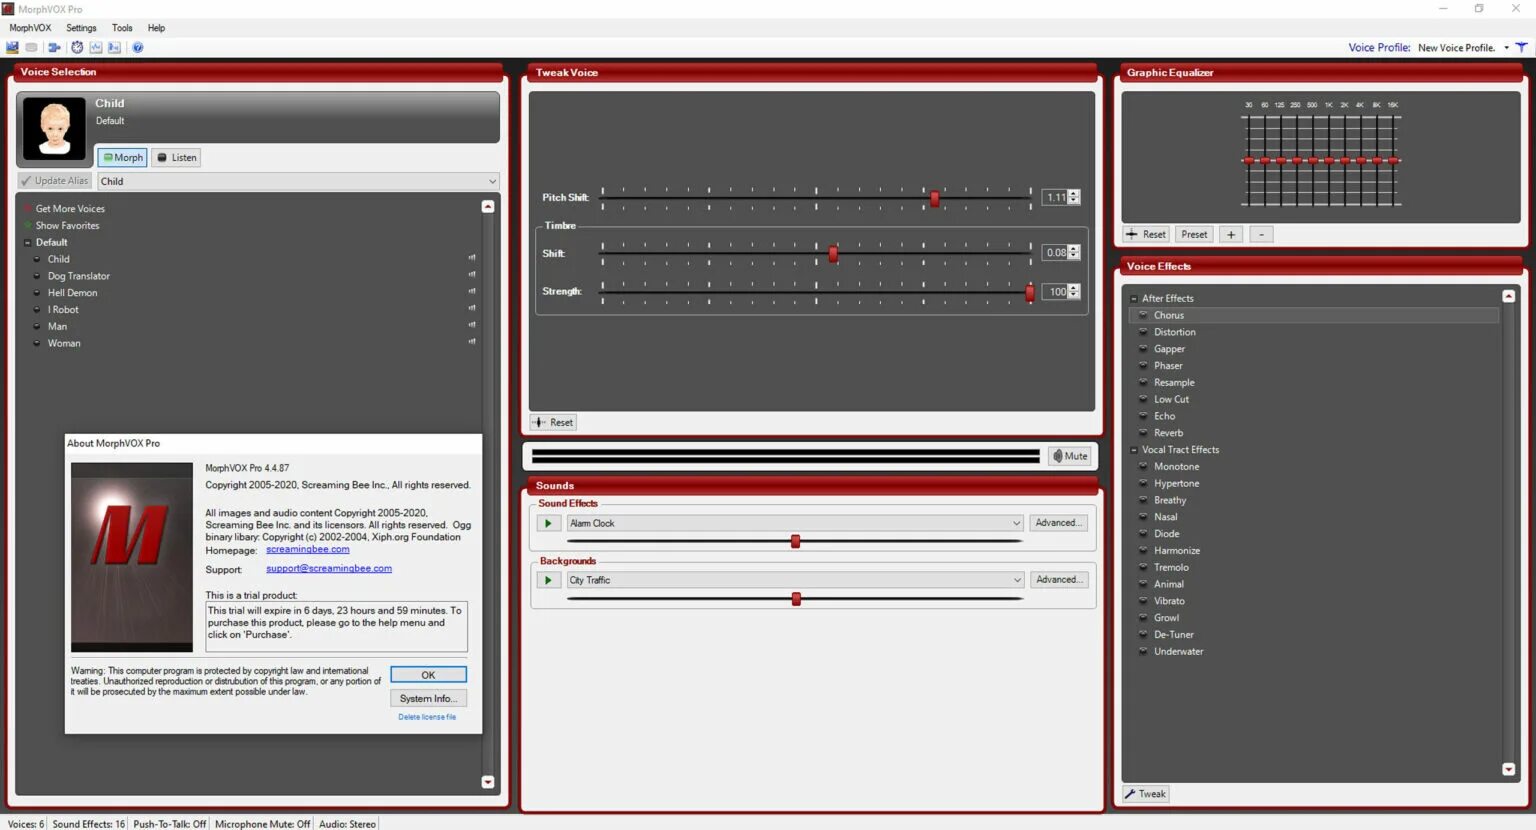This screenshot has height=830, width=1536.
Task: Click the Pitch Shift value spinner arrows
Action: [1074, 197]
